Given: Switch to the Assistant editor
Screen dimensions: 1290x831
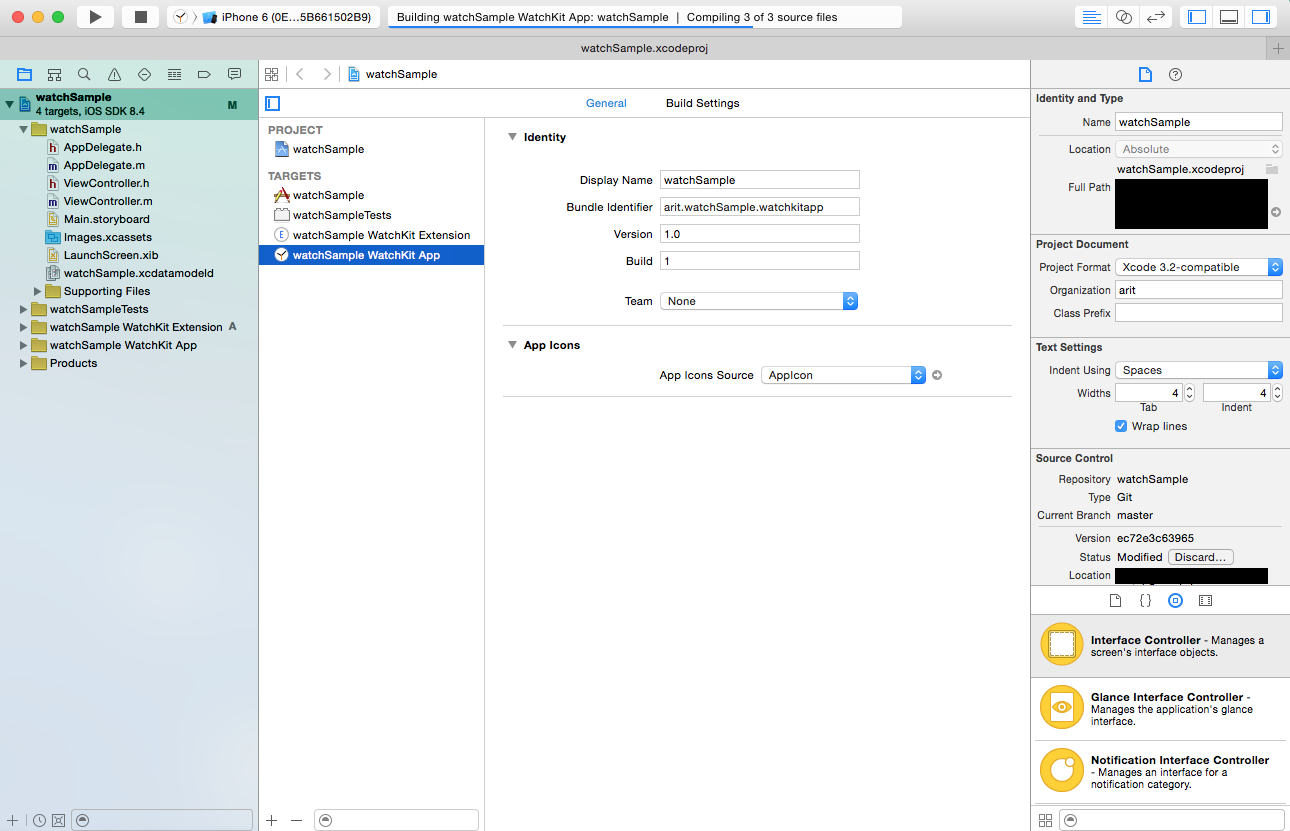Looking at the screenshot, I should tap(1124, 17).
